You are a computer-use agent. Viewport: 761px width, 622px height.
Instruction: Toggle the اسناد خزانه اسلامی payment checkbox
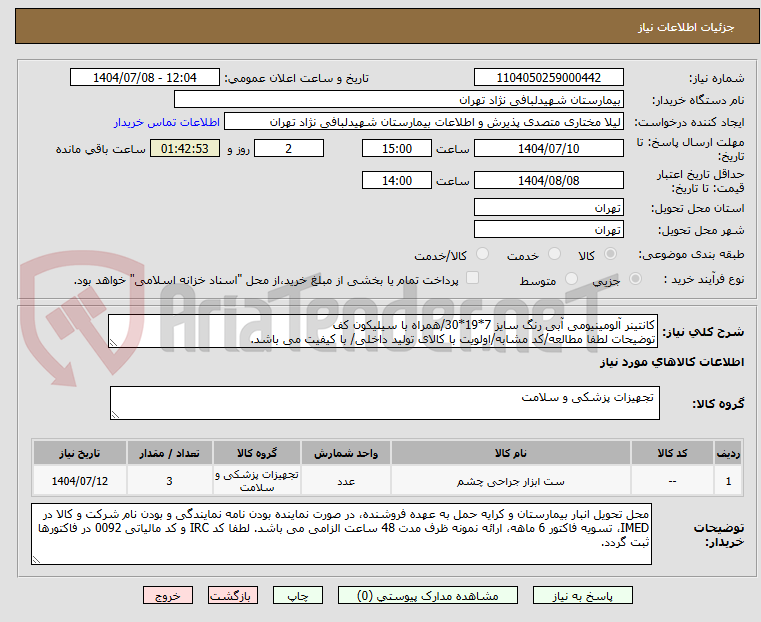coord(472,278)
